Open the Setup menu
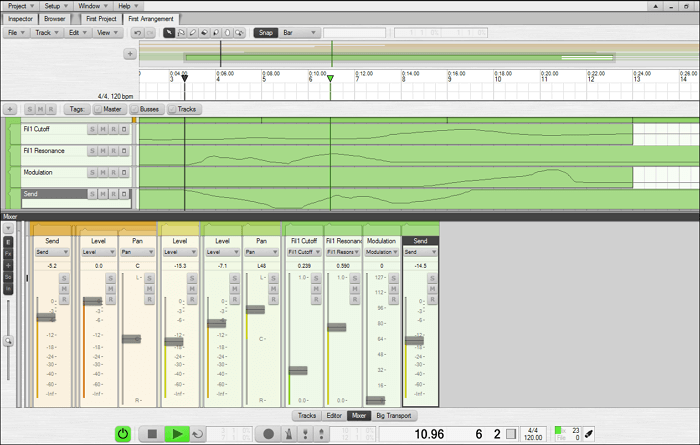700x445 pixels. click(57, 5)
